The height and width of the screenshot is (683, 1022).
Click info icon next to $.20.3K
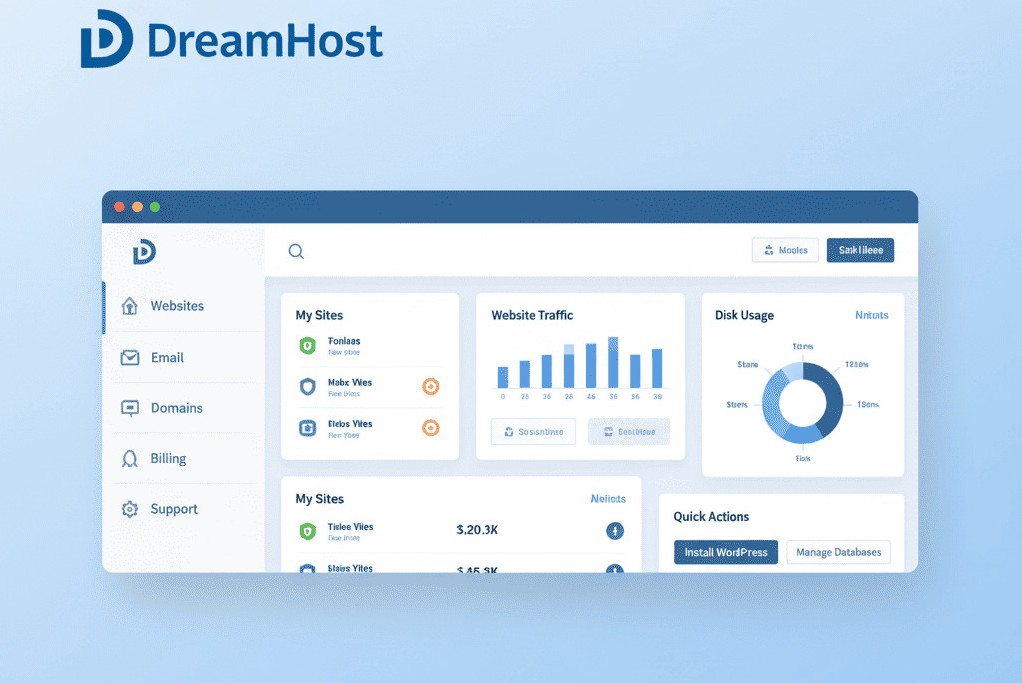tap(615, 531)
